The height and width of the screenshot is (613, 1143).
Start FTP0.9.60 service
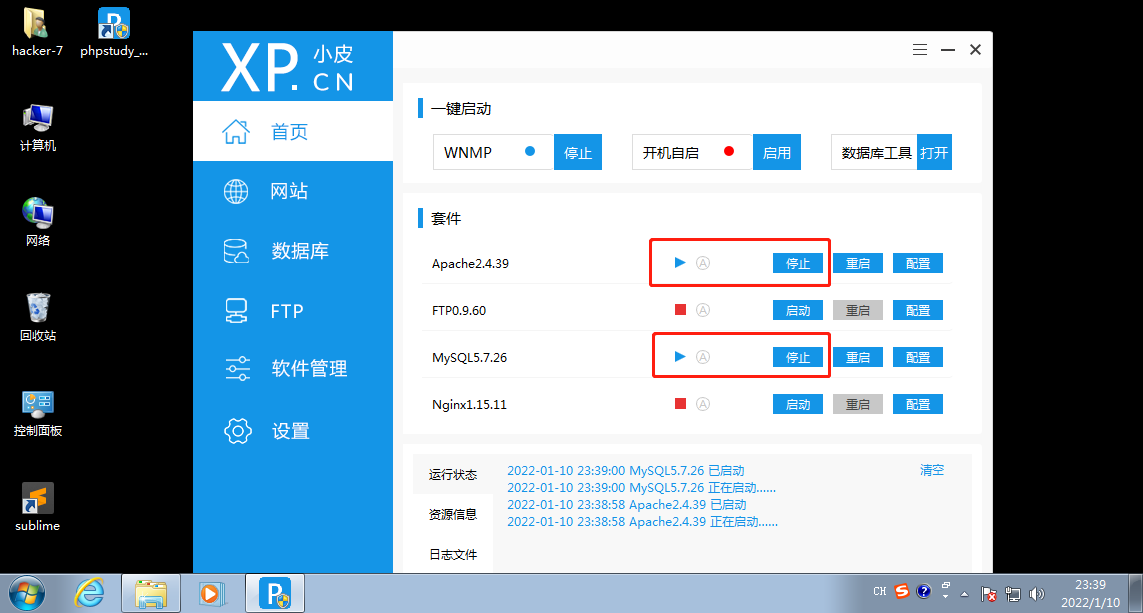(x=797, y=311)
